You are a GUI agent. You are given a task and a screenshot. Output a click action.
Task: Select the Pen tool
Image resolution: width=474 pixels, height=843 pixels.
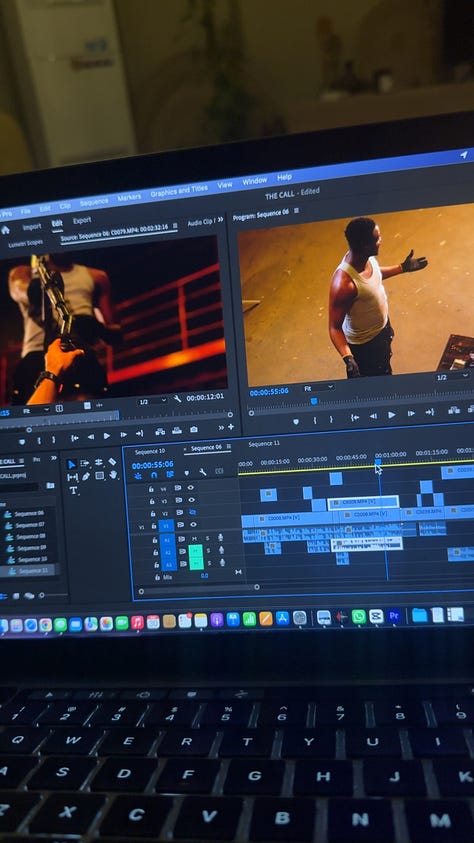[x=85, y=476]
